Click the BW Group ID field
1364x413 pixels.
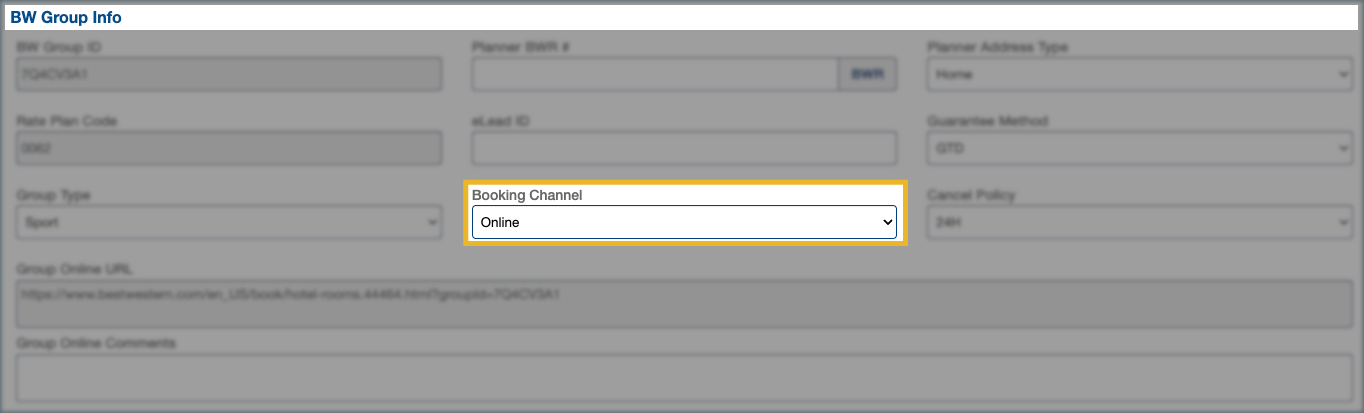coord(228,74)
